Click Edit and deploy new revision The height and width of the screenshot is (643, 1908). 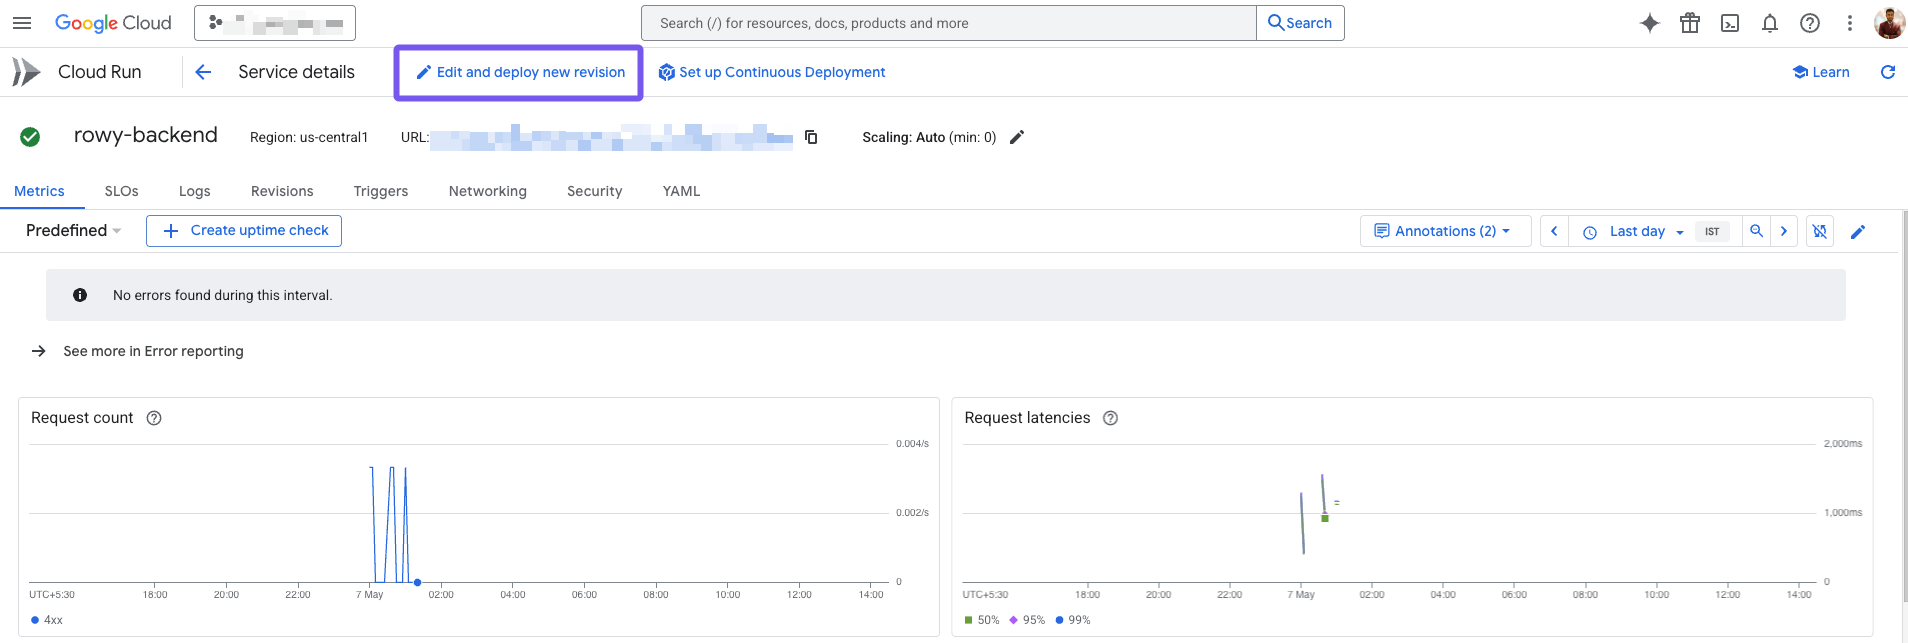click(x=520, y=72)
